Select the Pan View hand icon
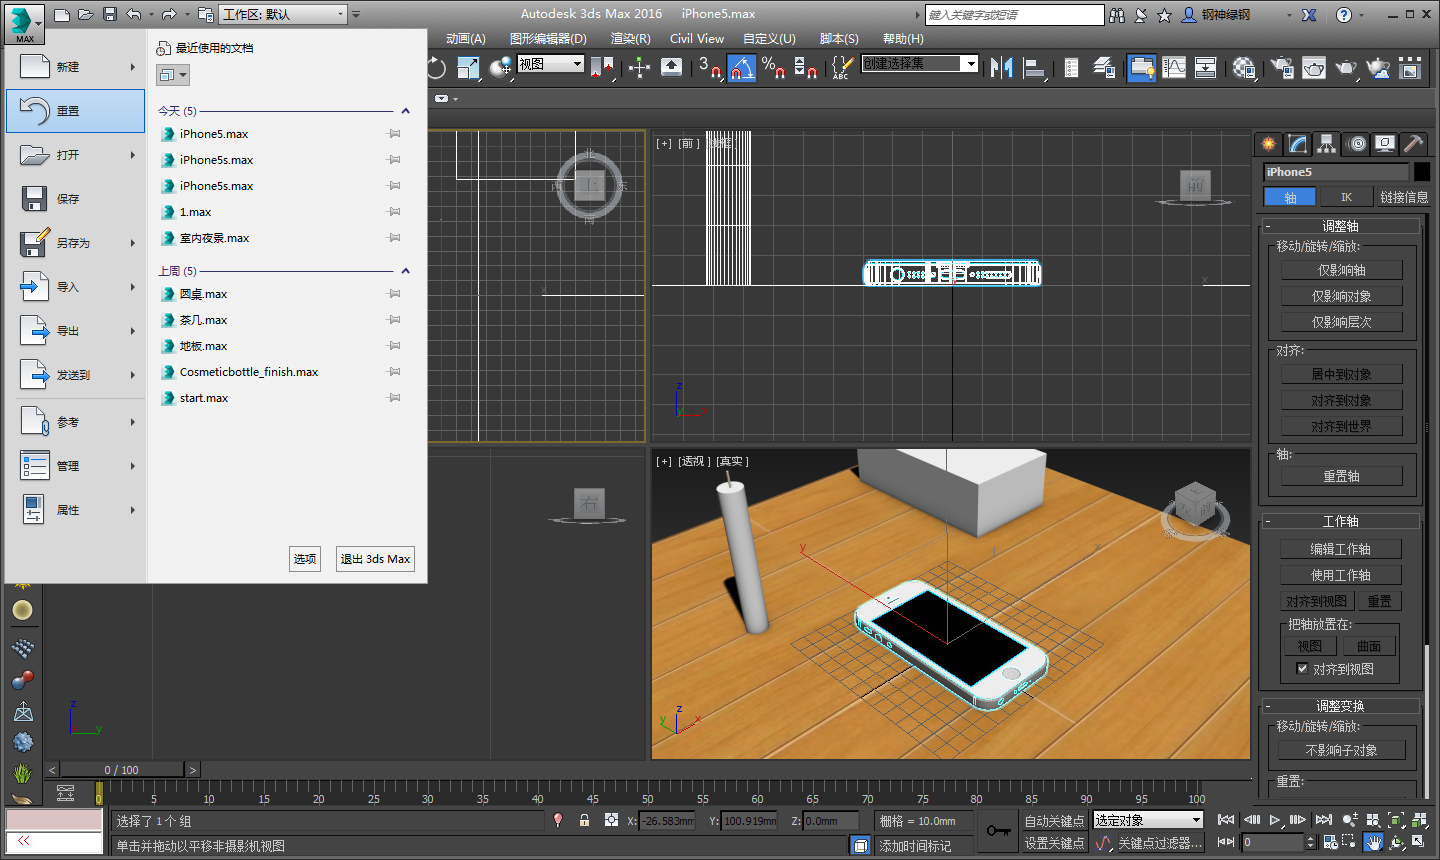1440x860 pixels. (x=1374, y=843)
